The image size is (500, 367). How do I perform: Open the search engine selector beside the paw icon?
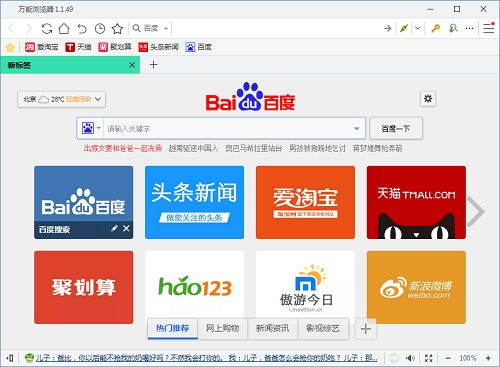99,128
